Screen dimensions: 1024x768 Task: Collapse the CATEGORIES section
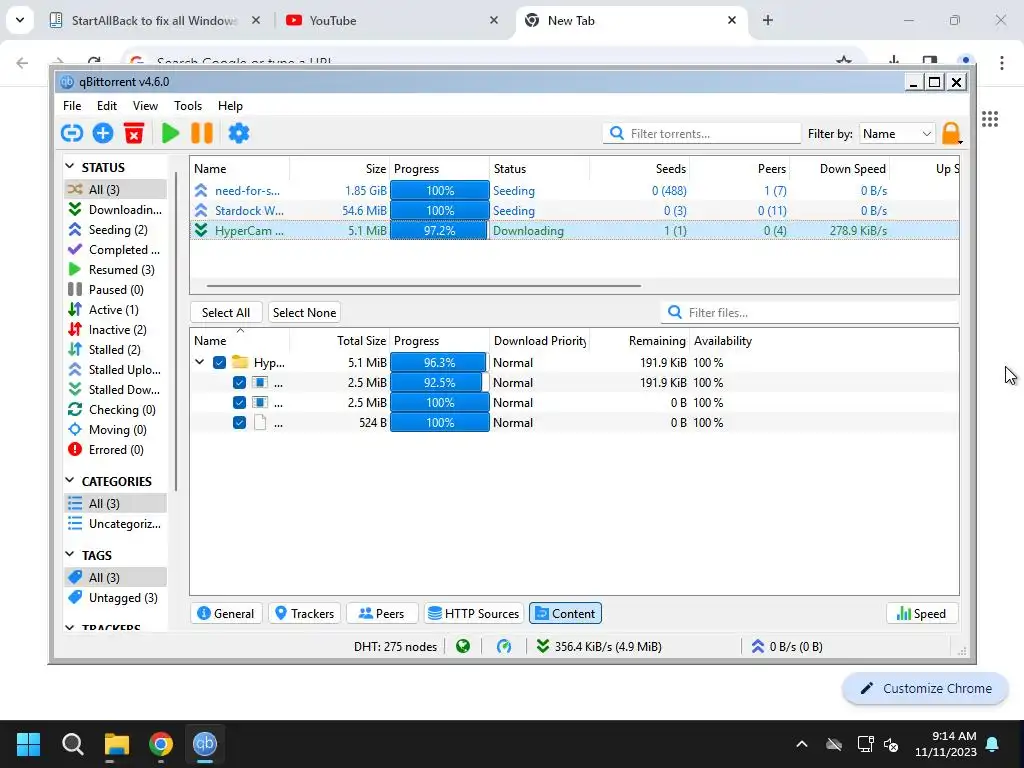point(70,481)
